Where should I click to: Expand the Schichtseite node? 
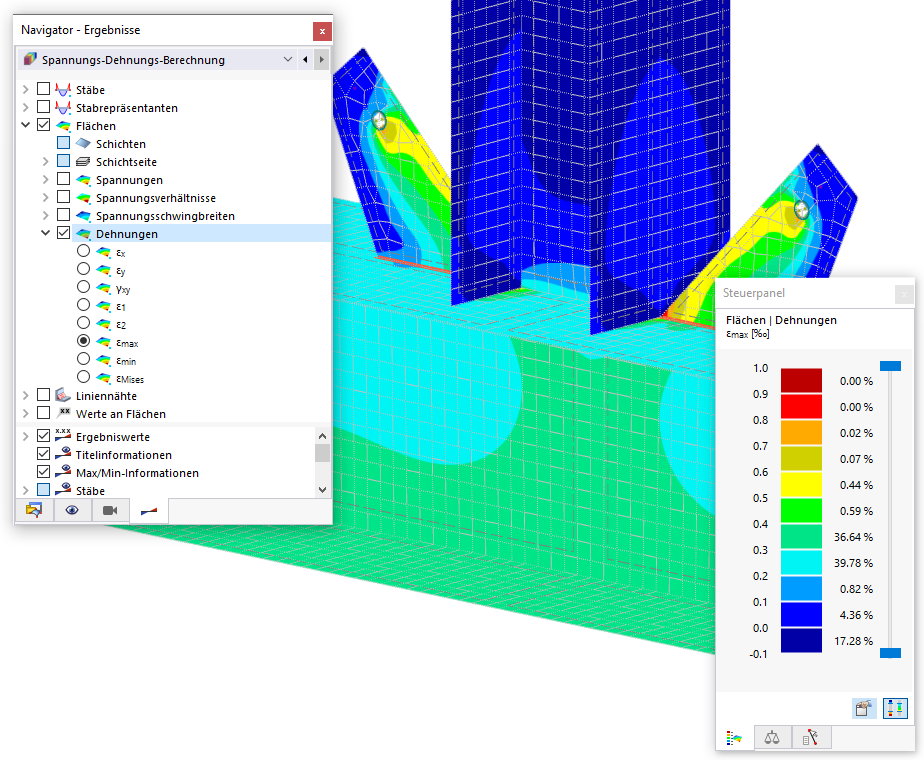pos(45,161)
